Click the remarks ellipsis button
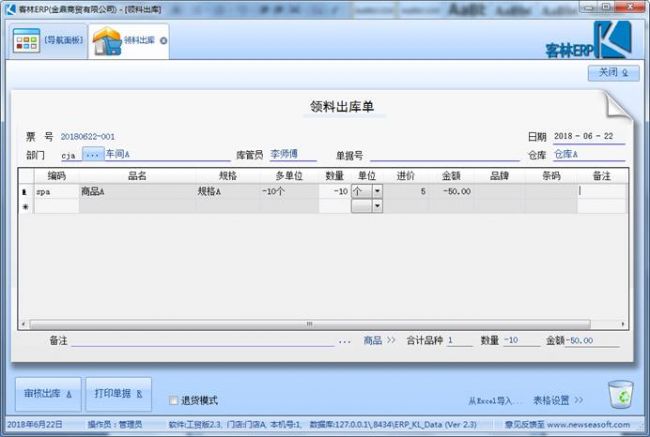650x437 pixels. click(344, 341)
